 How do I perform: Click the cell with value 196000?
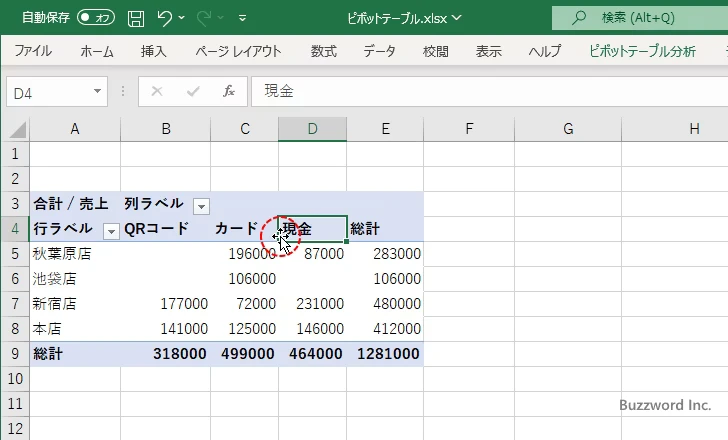[x=245, y=254]
